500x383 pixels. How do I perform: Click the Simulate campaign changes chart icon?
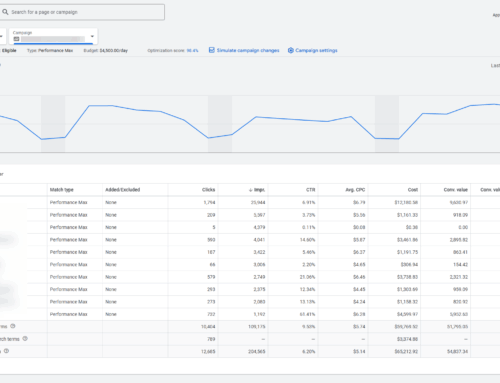click(212, 50)
